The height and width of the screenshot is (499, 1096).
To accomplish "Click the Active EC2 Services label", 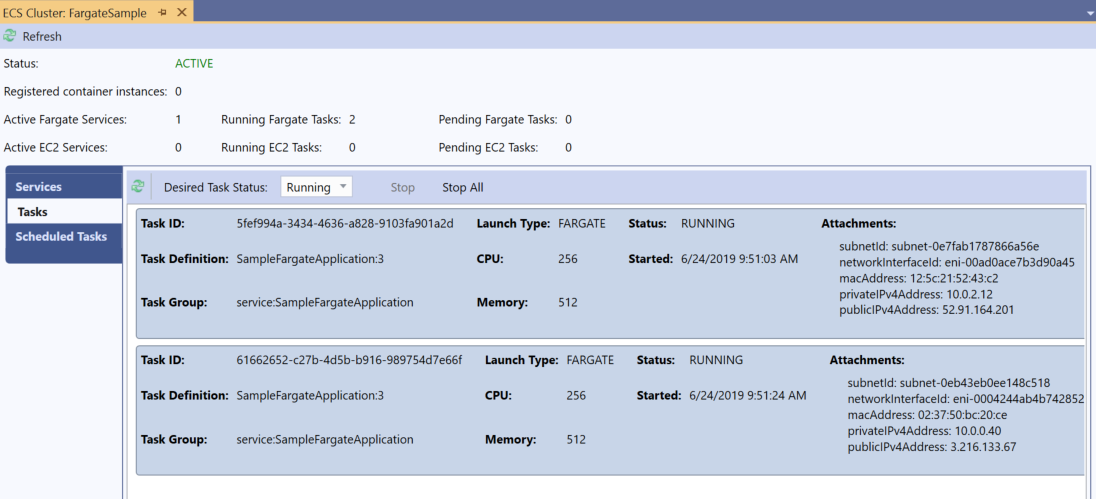I will coord(56,147).
